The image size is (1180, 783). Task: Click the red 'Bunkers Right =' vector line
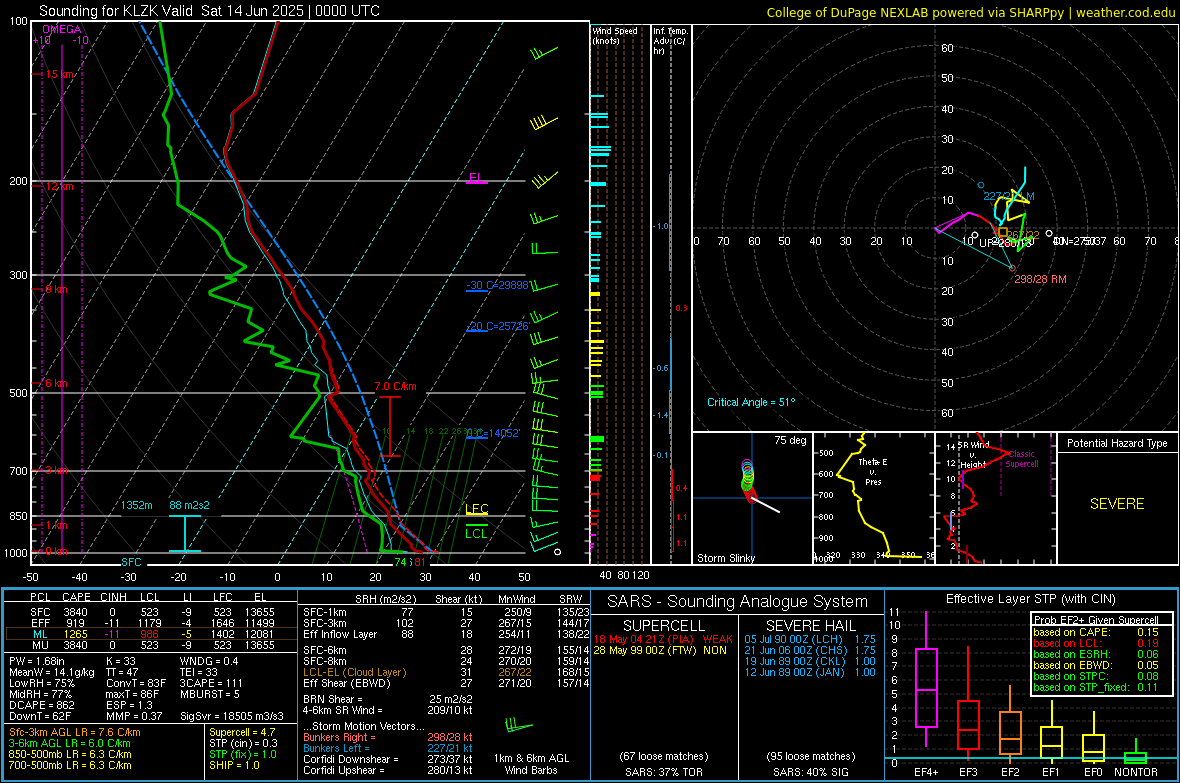click(388, 737)
